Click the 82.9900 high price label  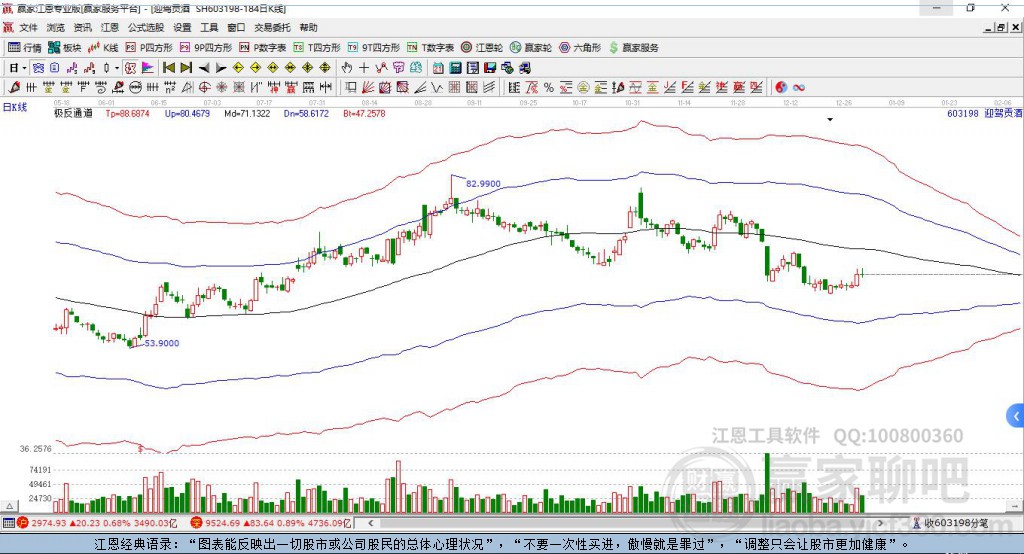[x=483, y=184]
